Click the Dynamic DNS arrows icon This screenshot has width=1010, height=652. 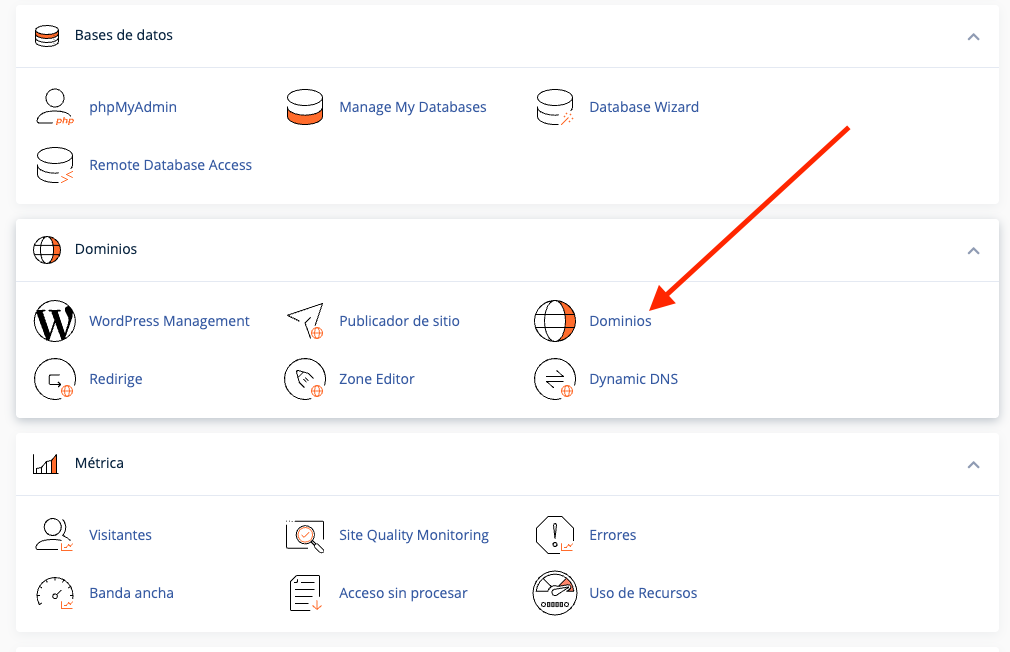tap(555, 379)
